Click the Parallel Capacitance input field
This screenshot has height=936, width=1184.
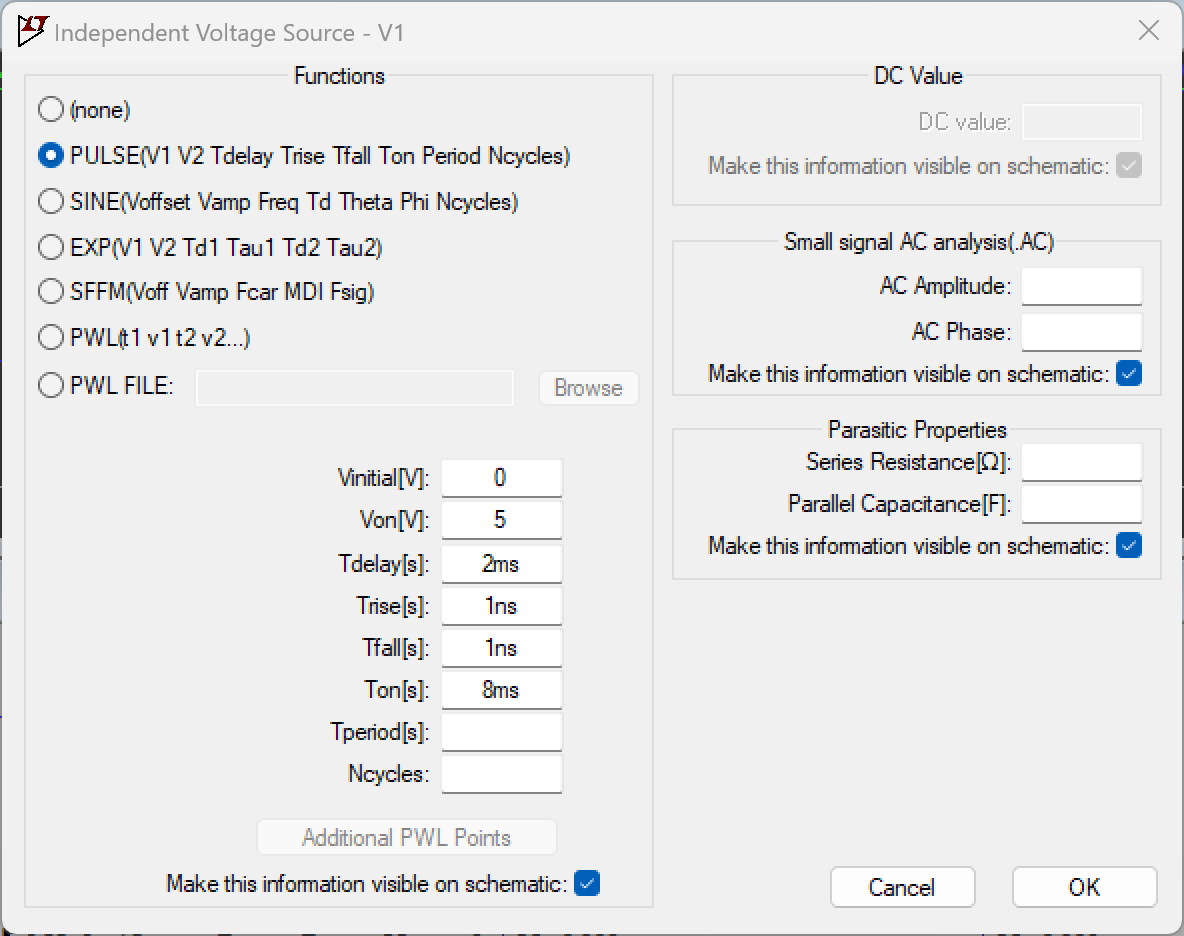[x=1081, y=504]
